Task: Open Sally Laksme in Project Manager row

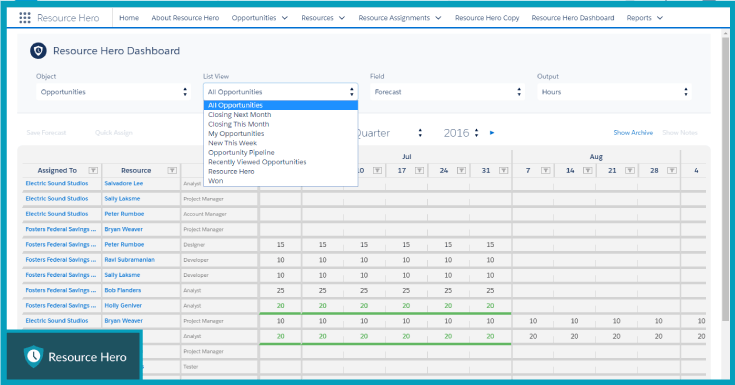Action: tap(122, 198)
